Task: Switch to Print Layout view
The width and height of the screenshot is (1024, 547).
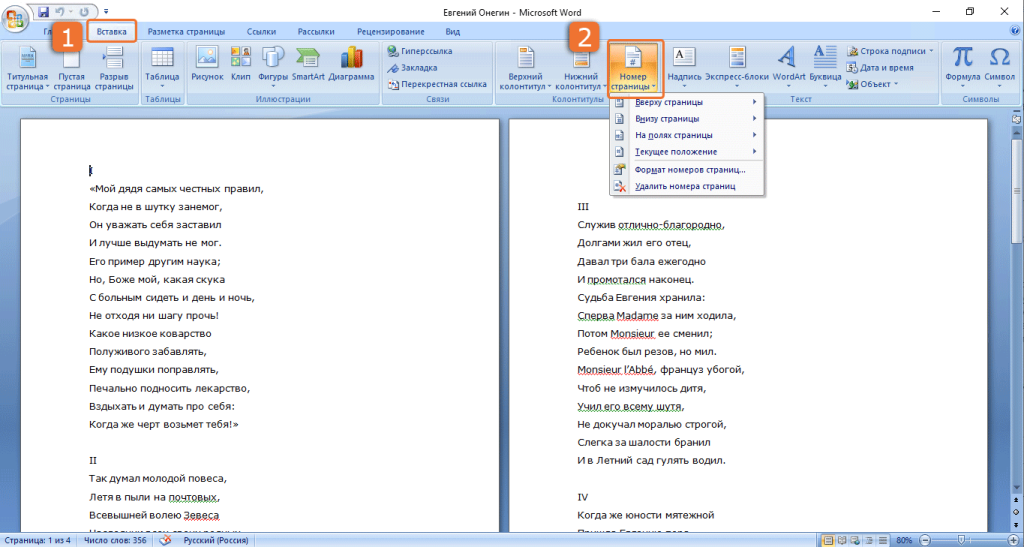Action: [827, 540]
